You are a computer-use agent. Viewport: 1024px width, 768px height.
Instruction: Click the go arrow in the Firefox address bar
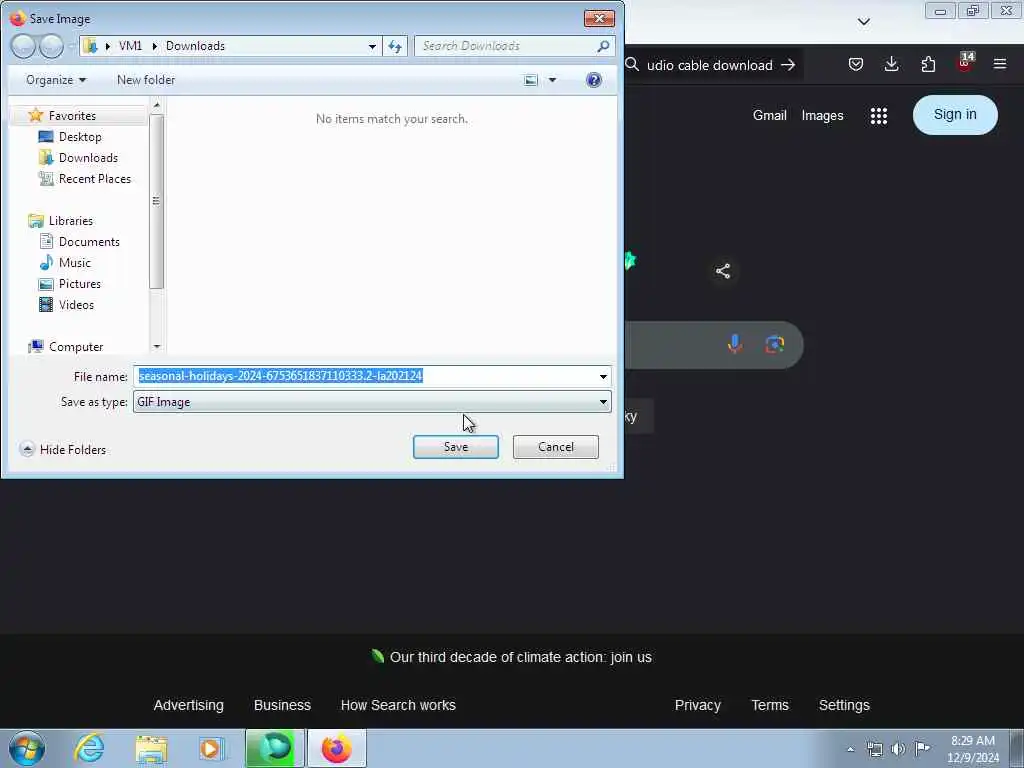pos(788,65)
